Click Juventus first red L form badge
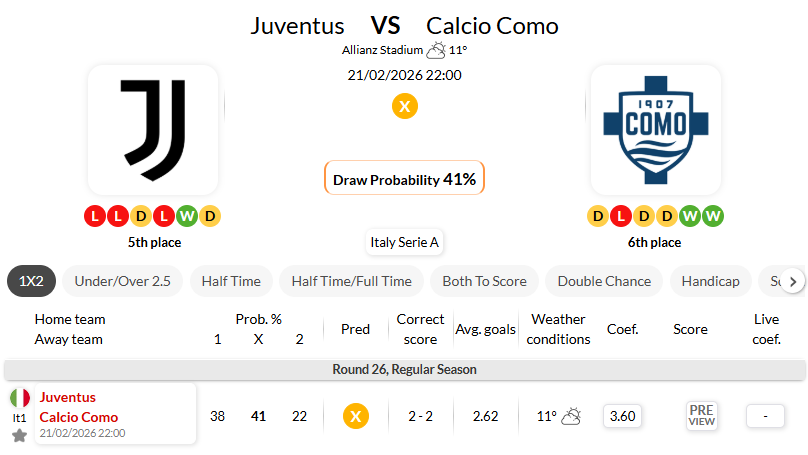808x455 pixels. tap(94, 215)
